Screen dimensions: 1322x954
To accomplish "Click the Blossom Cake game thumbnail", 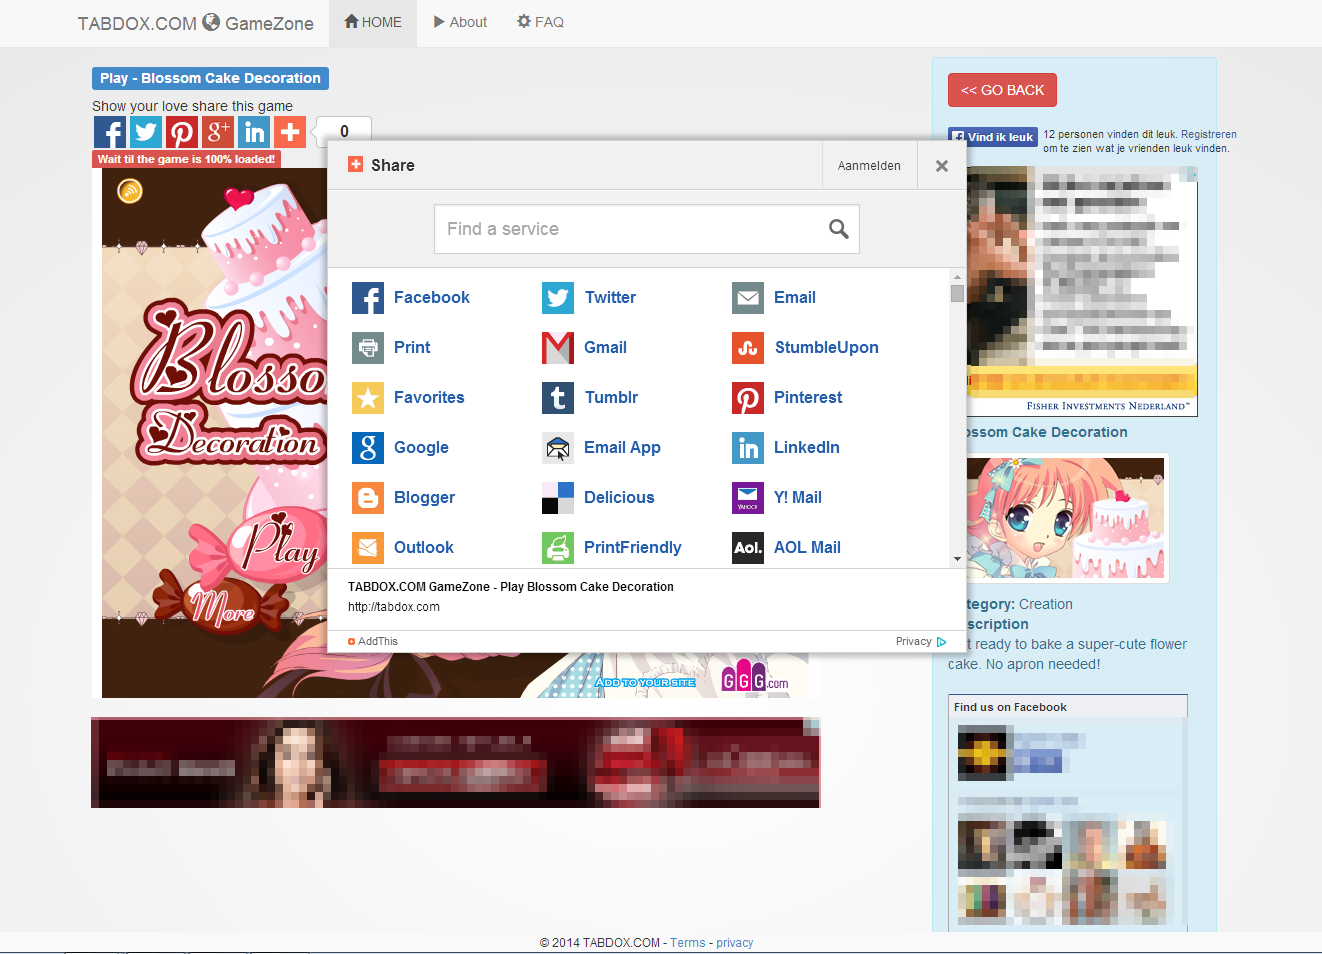I will click(1065, 518).
